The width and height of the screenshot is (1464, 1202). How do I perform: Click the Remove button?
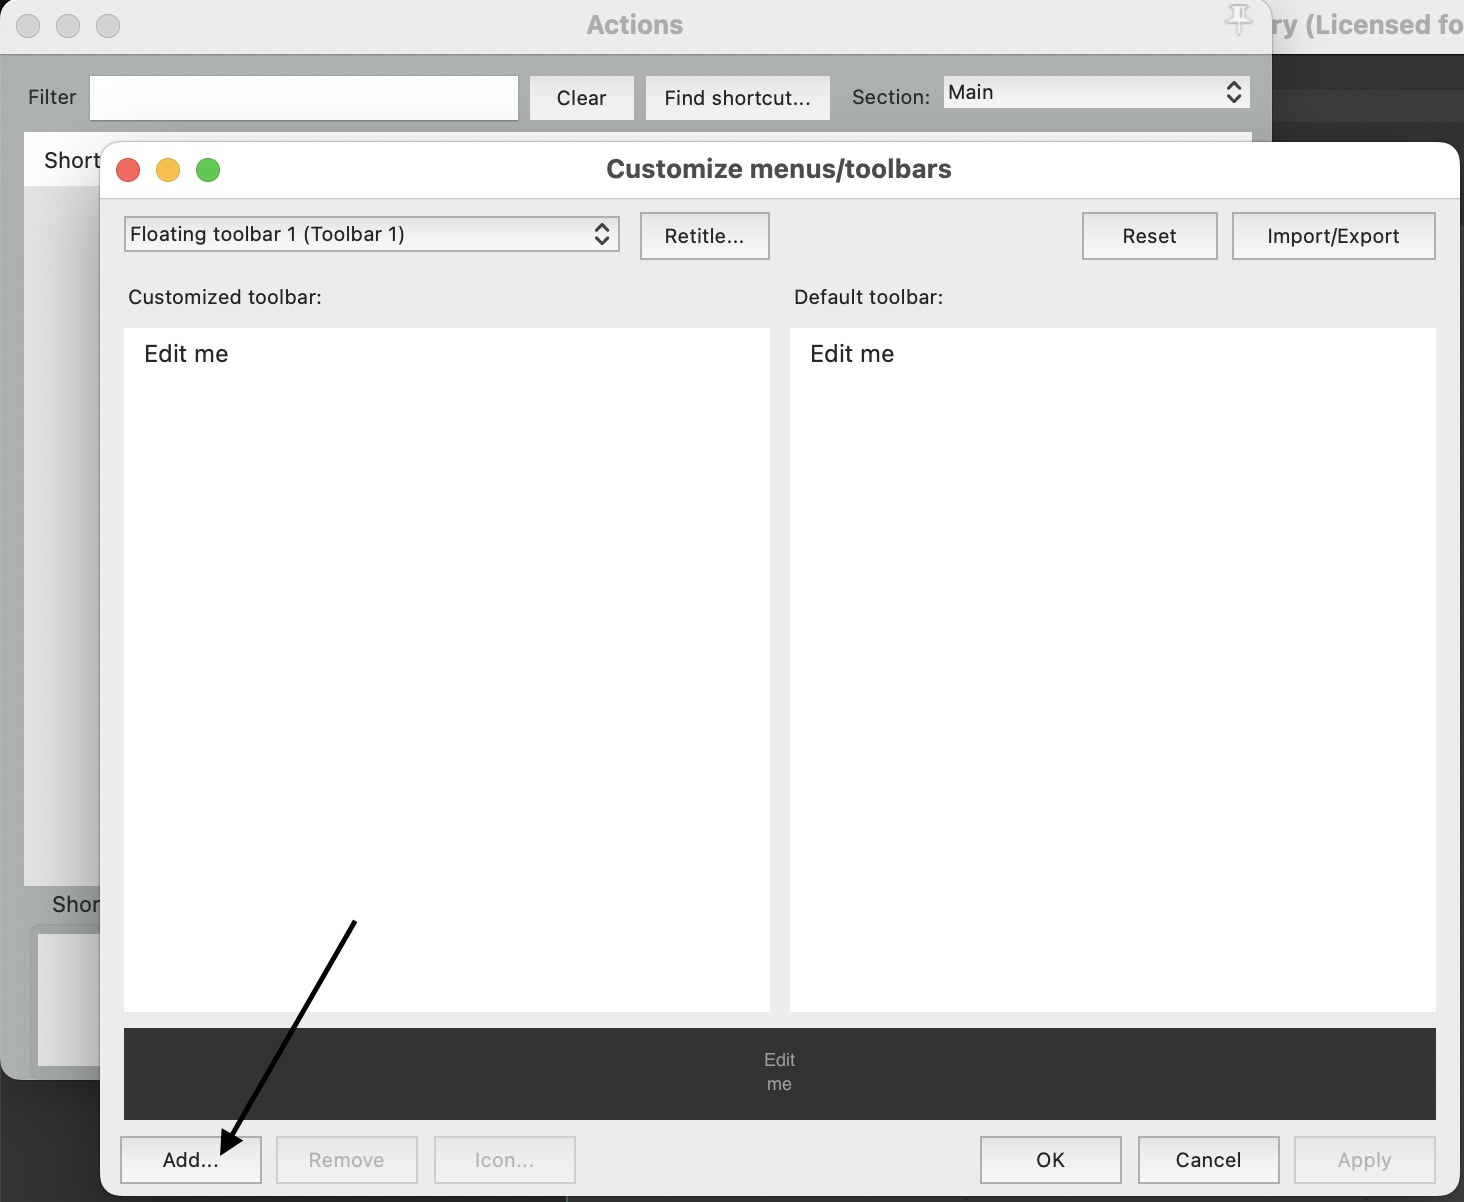click(x=347, y=1160)
